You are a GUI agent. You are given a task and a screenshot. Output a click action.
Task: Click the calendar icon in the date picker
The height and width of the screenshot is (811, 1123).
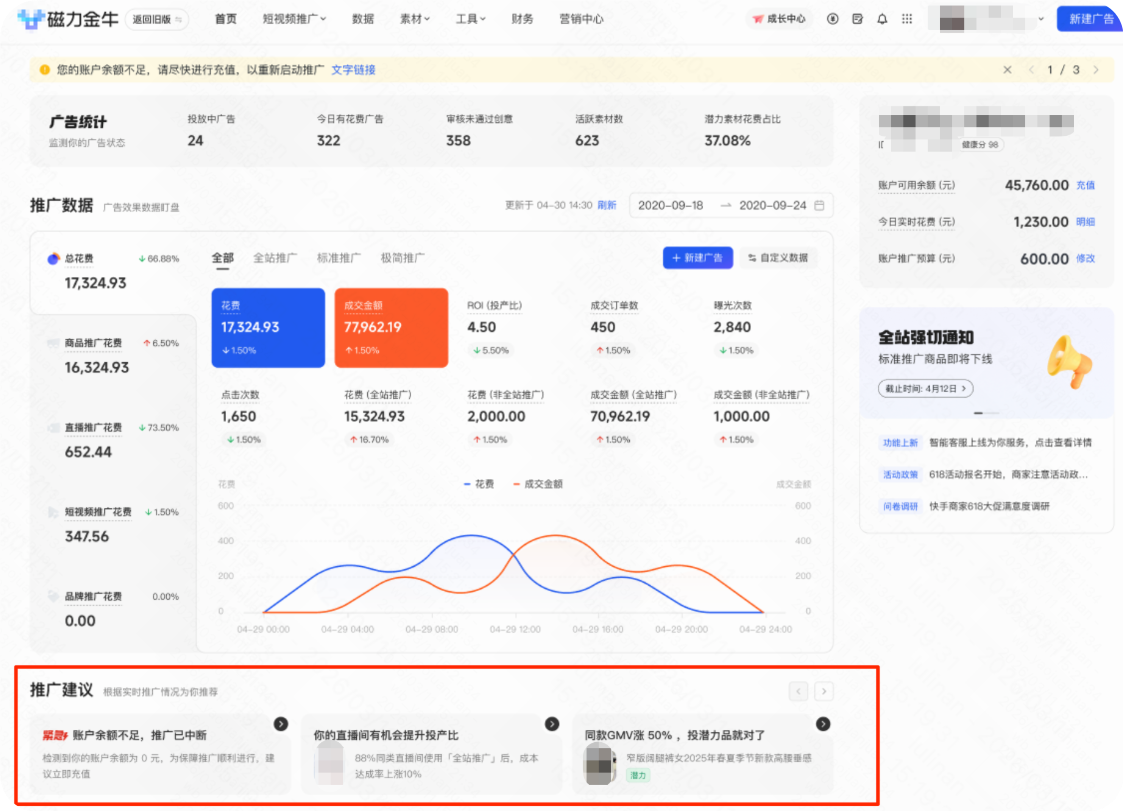click(819, 204)
